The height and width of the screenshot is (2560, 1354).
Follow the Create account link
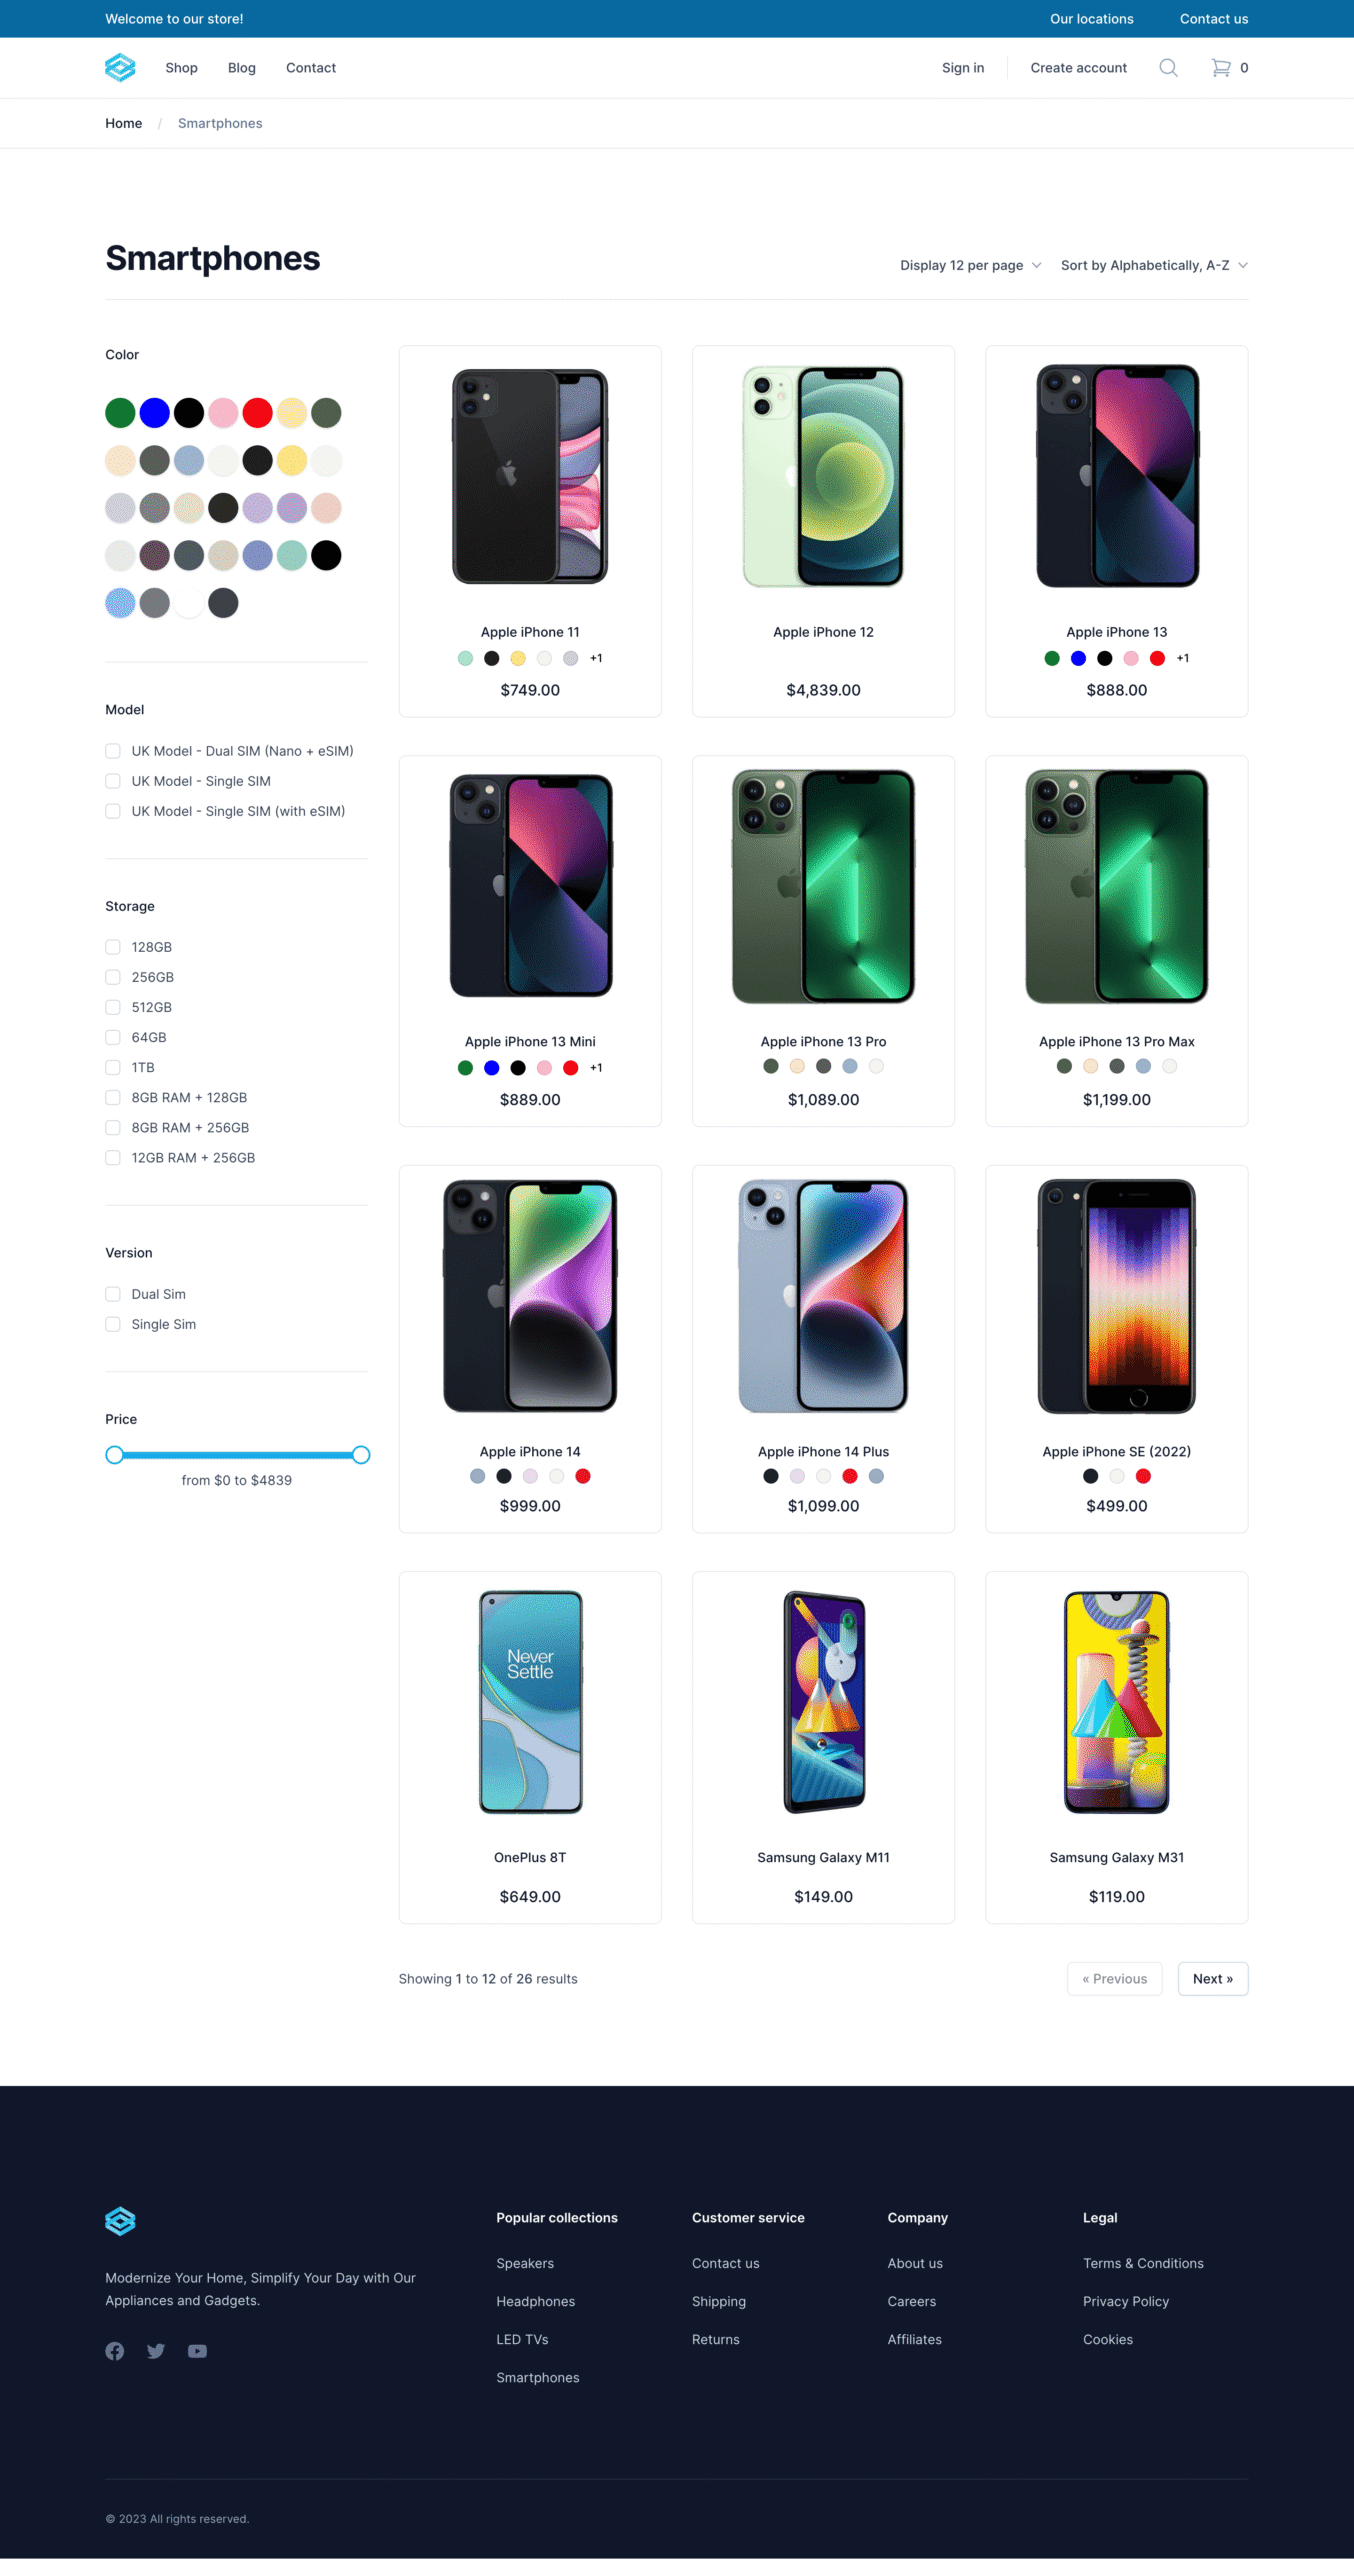[x=1078, y=68]
